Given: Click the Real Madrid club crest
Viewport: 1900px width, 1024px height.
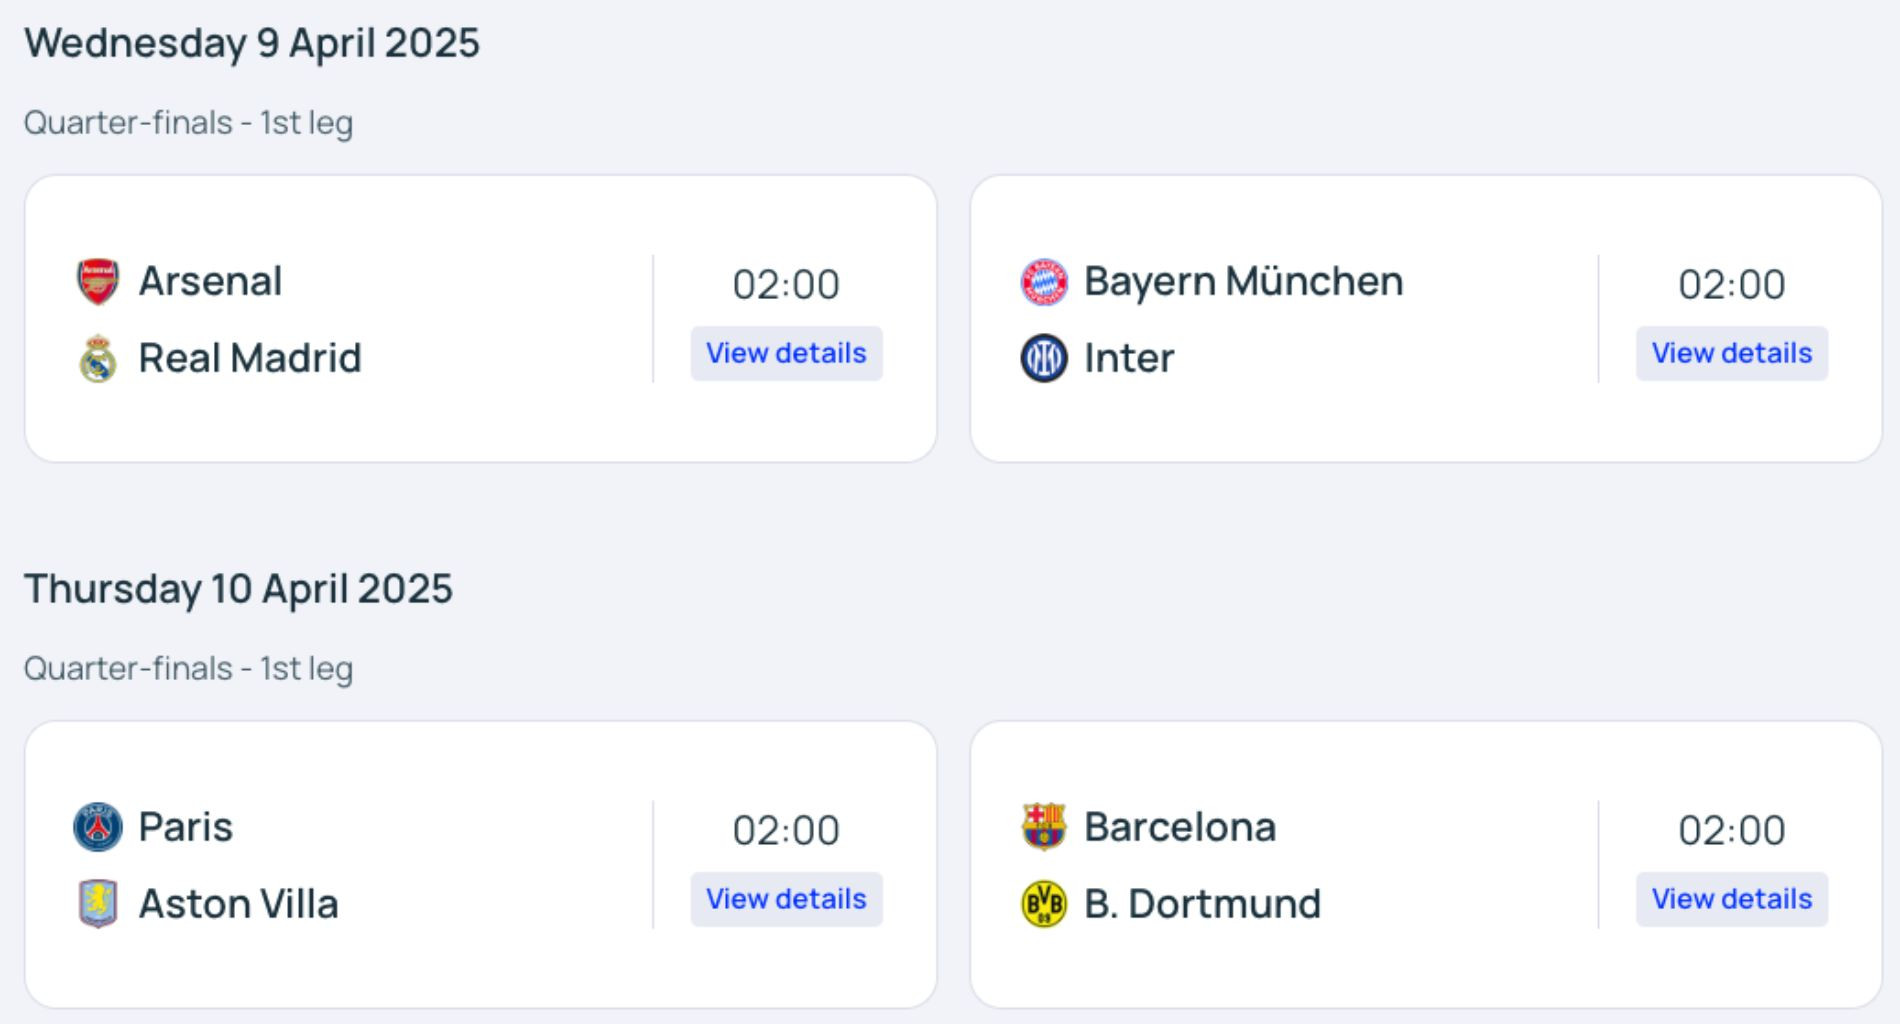Looking at the screenshot, I should tap(98, 358).
